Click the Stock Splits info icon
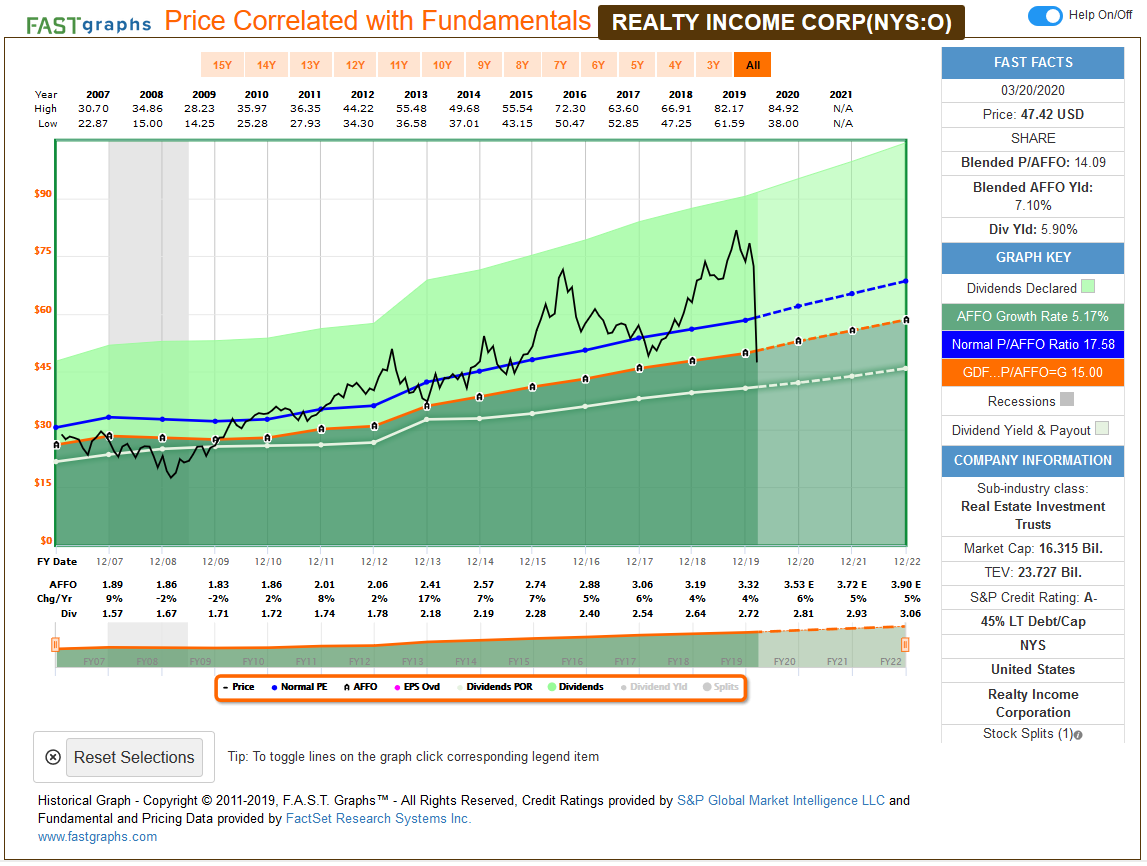This screenshot has width=1147, height=866. pos(1078,736)
